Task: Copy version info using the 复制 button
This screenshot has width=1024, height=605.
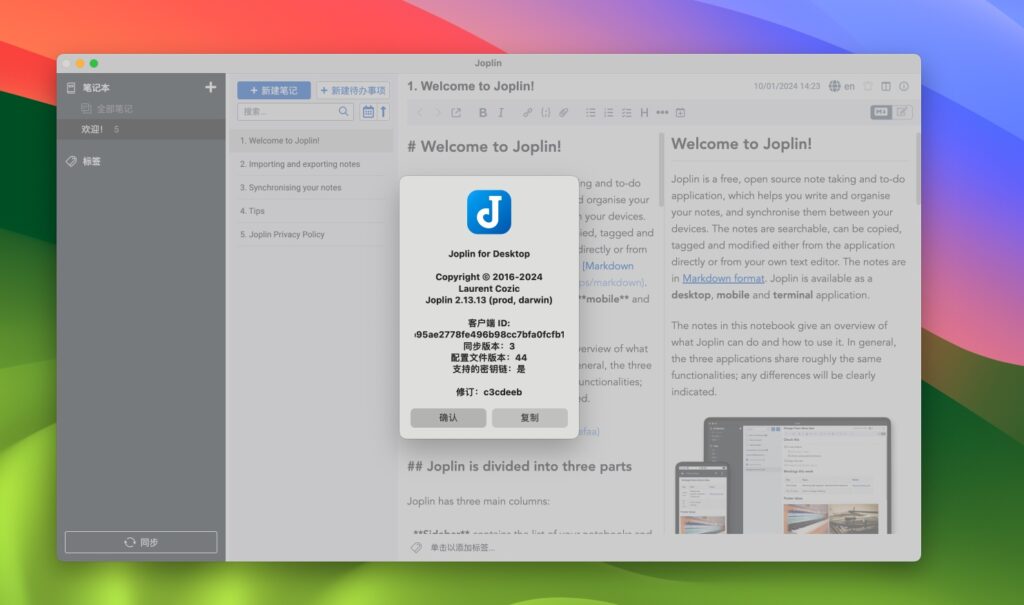Action: pos(530,418)
